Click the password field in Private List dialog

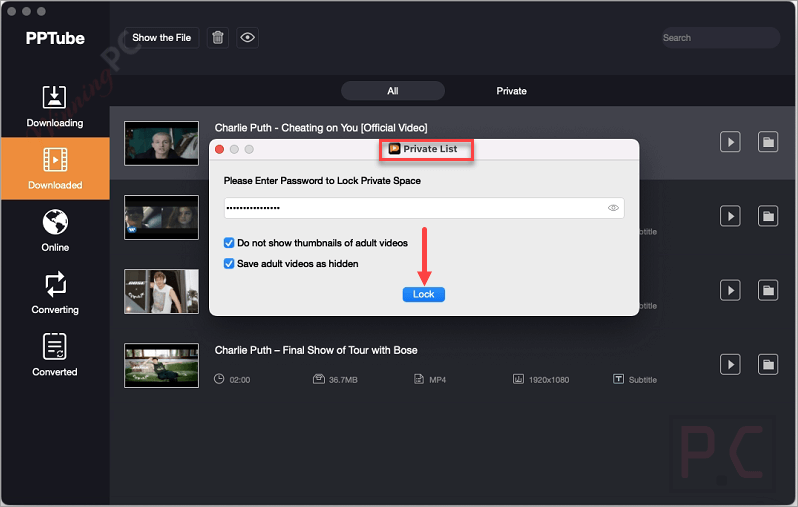(x=424, y=208)
